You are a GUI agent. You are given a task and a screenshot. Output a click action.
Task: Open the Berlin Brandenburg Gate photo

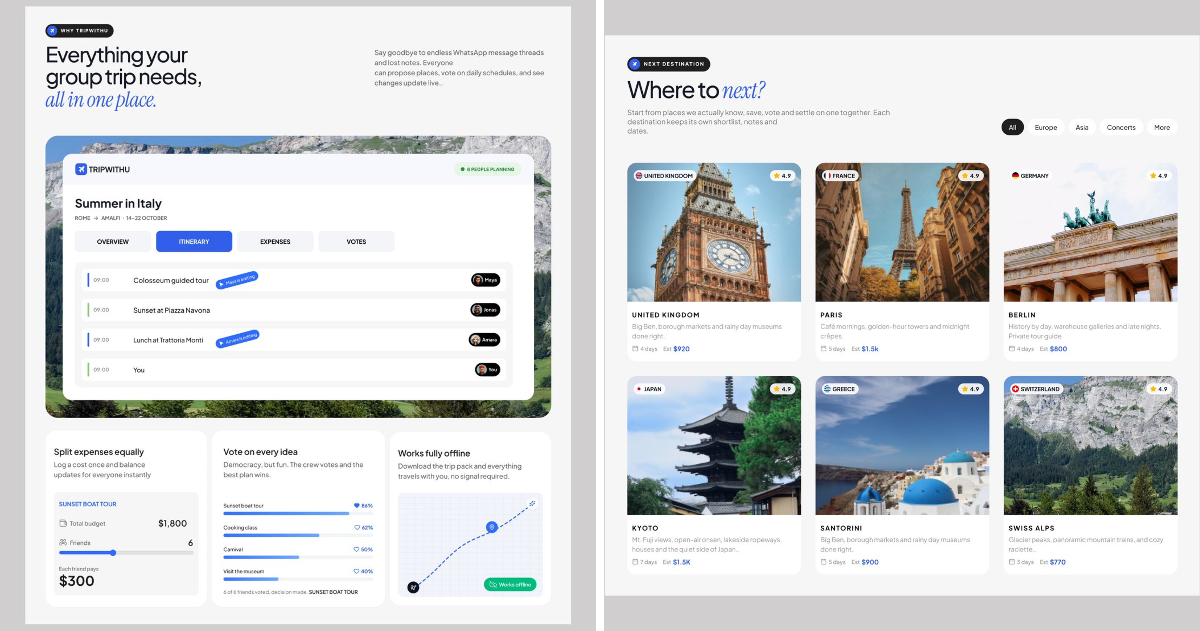[x=1090, y=232]
